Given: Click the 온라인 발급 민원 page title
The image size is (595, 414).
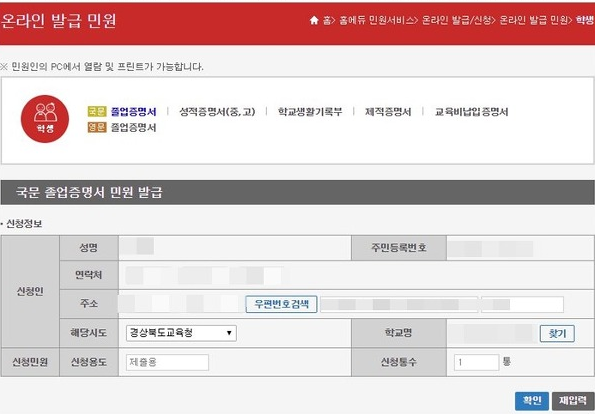Looking at the screenshot, I should [x=58, y=21].
